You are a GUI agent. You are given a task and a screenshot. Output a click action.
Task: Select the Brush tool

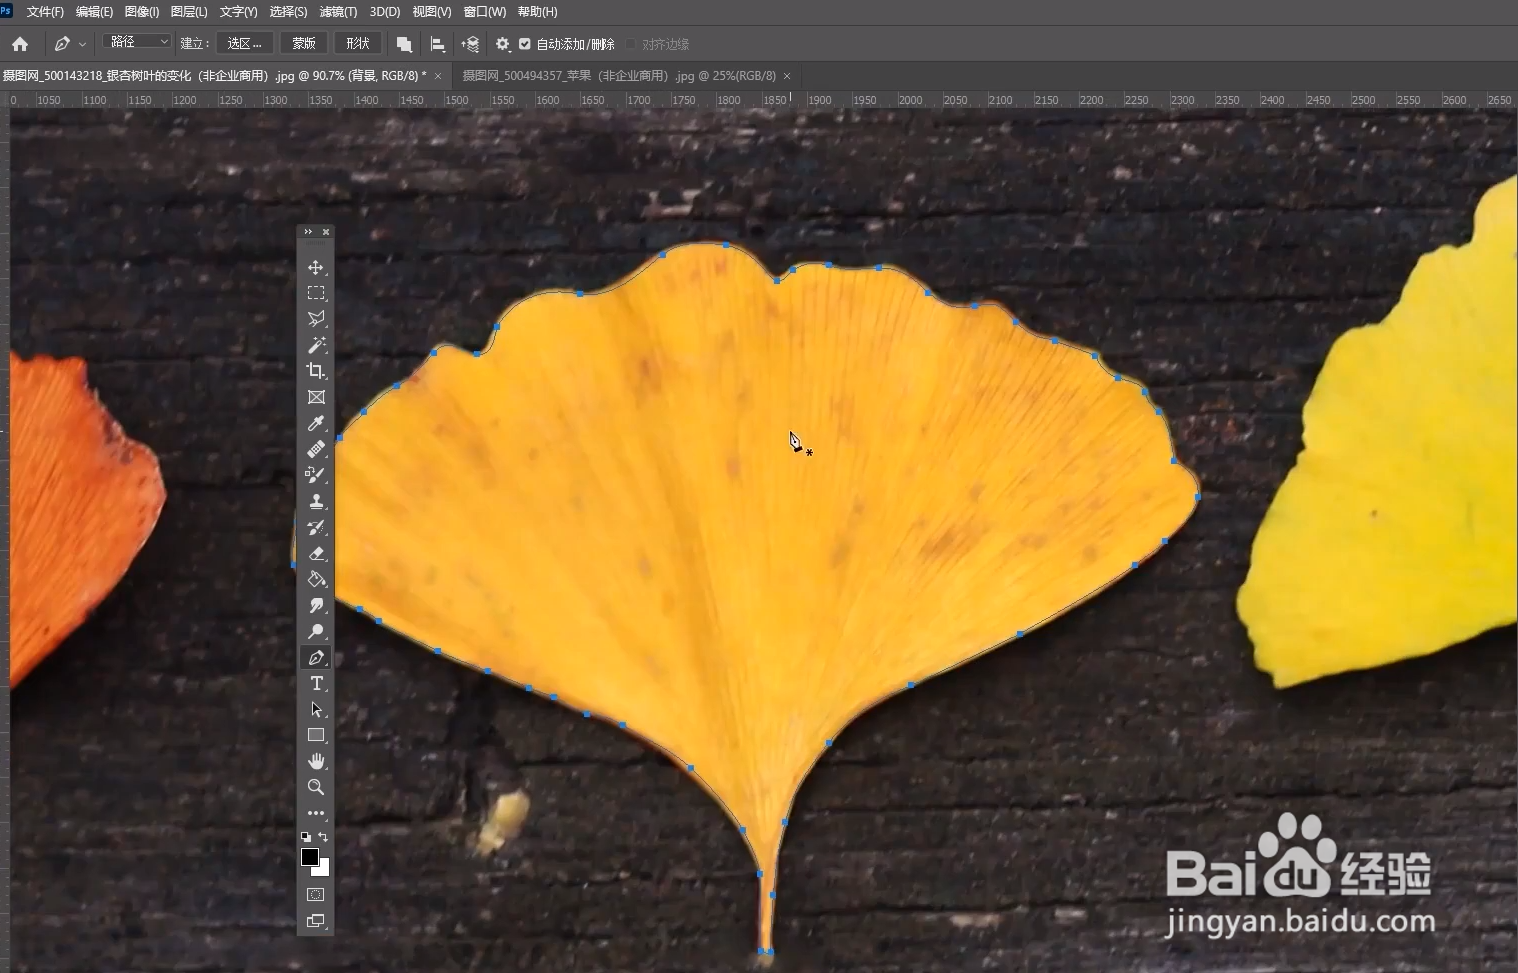[316, 475]
